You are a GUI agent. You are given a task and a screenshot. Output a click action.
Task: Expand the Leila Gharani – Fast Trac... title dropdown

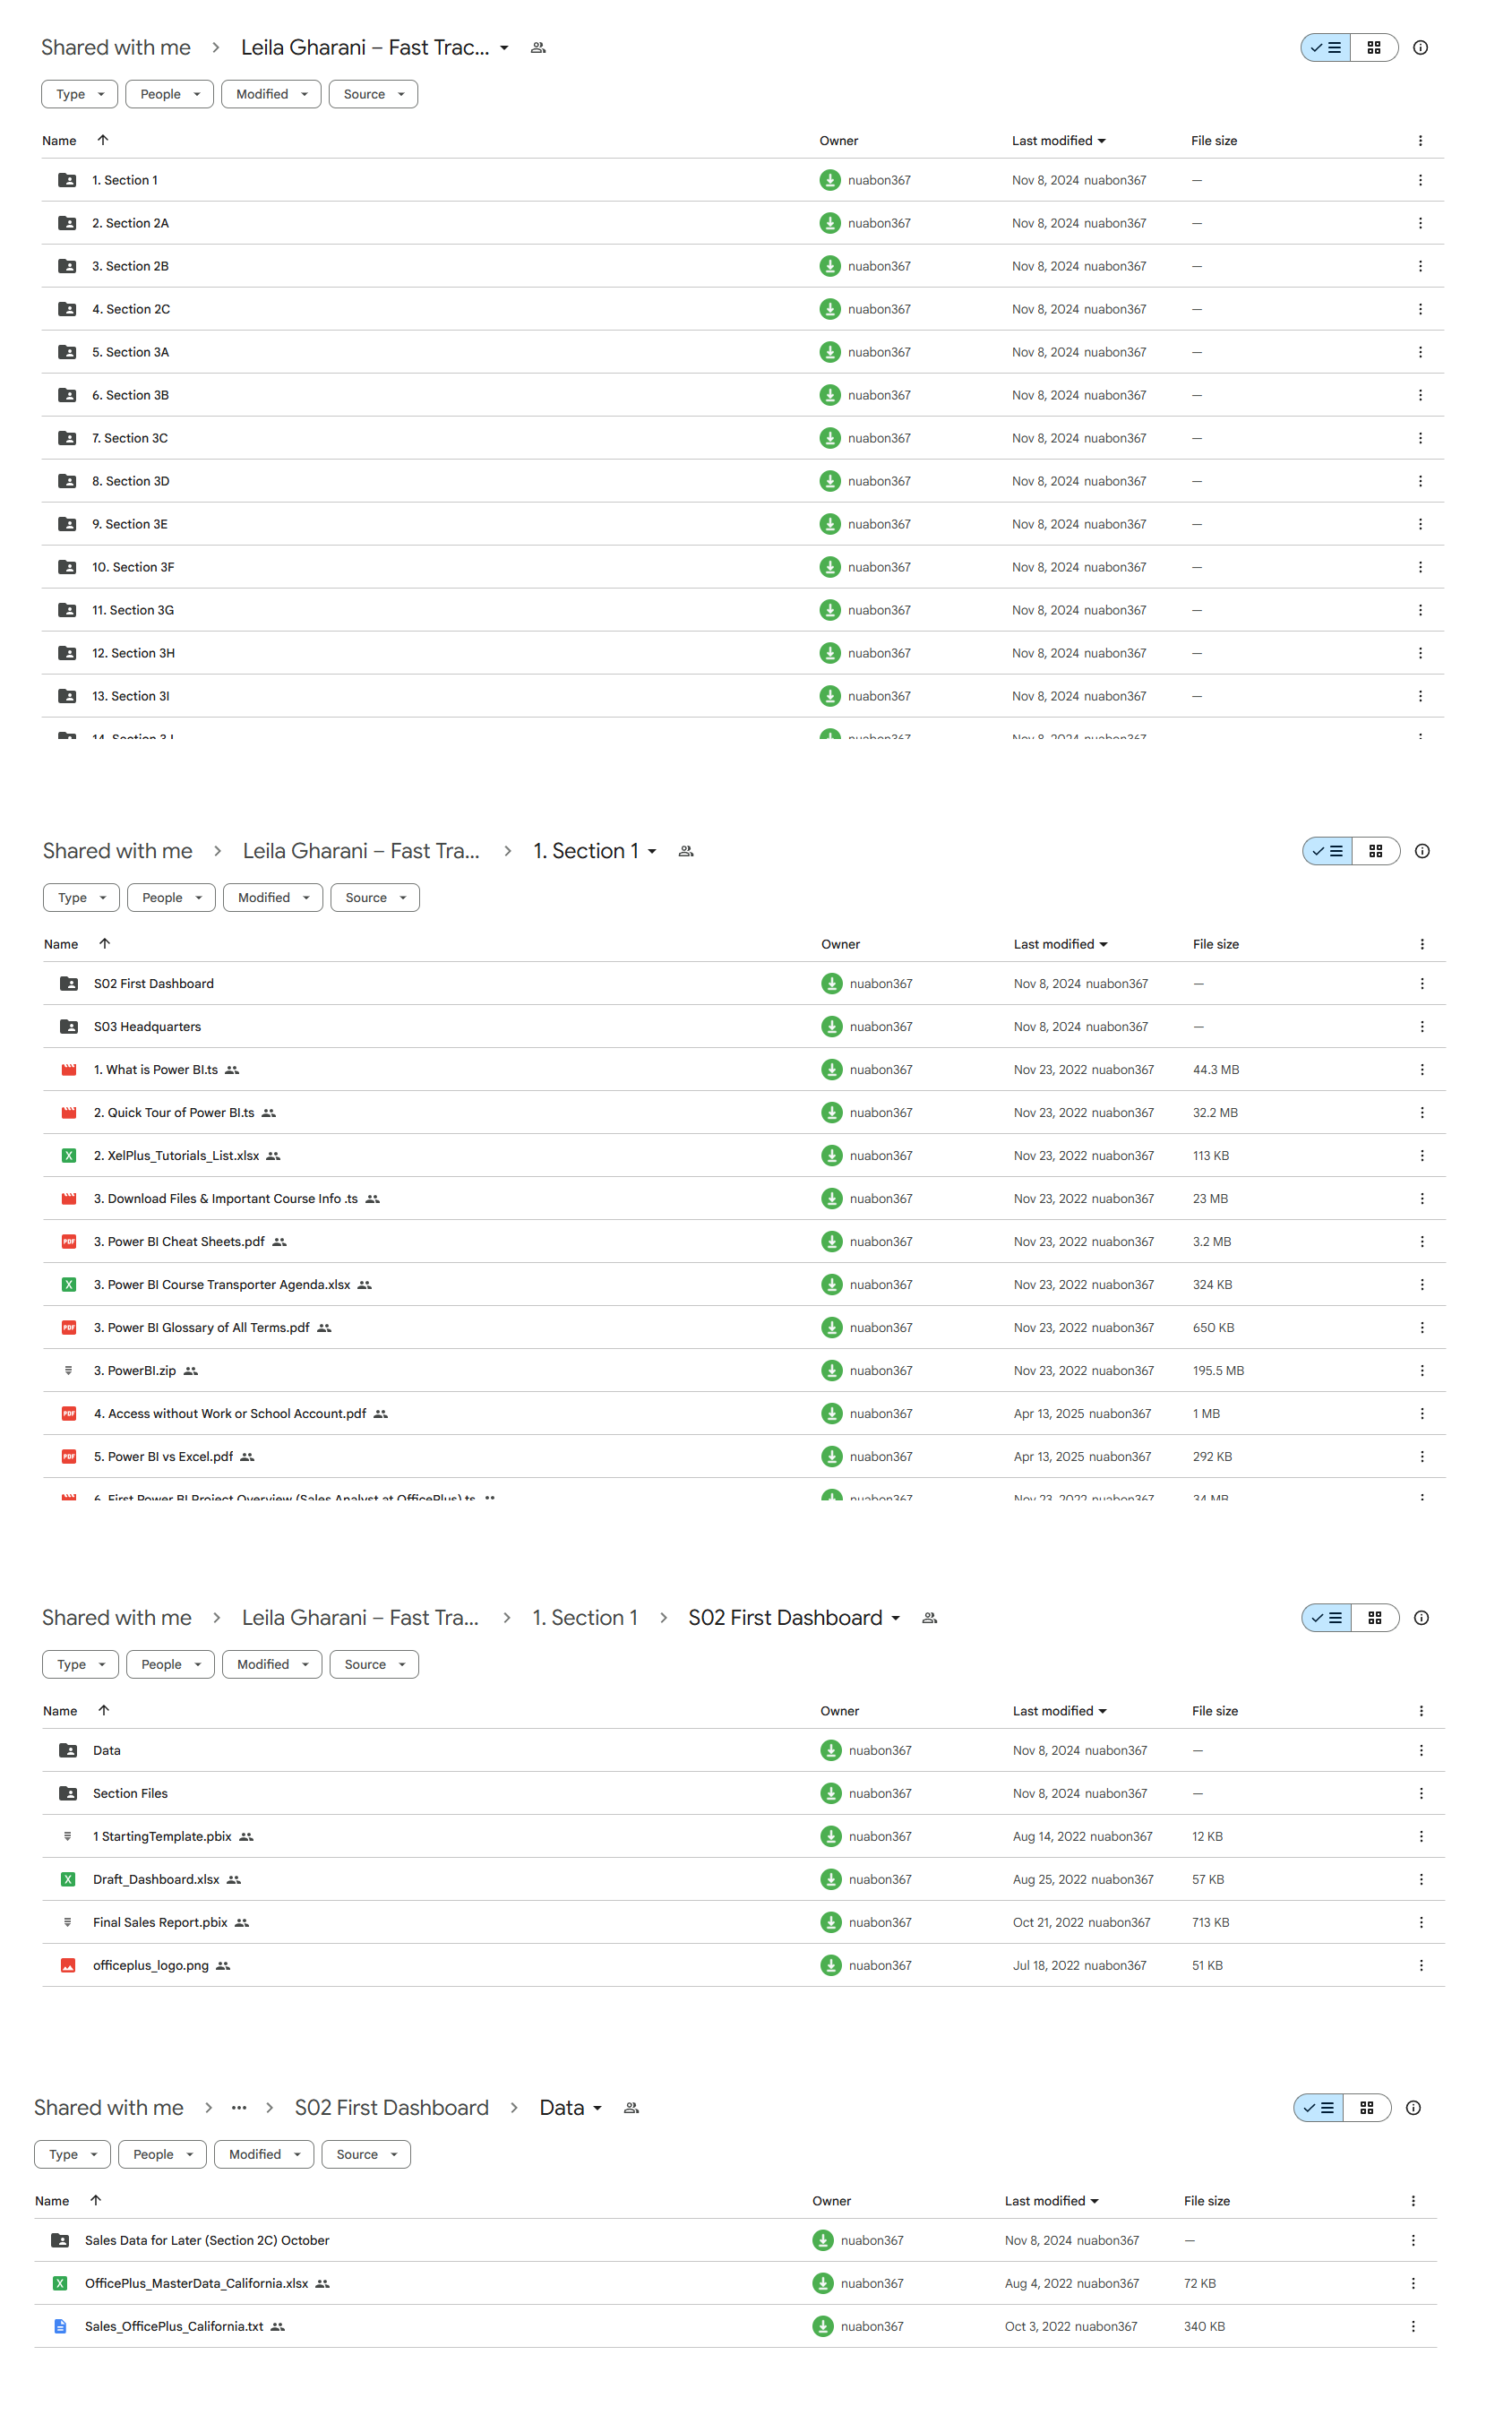(504, 48)
